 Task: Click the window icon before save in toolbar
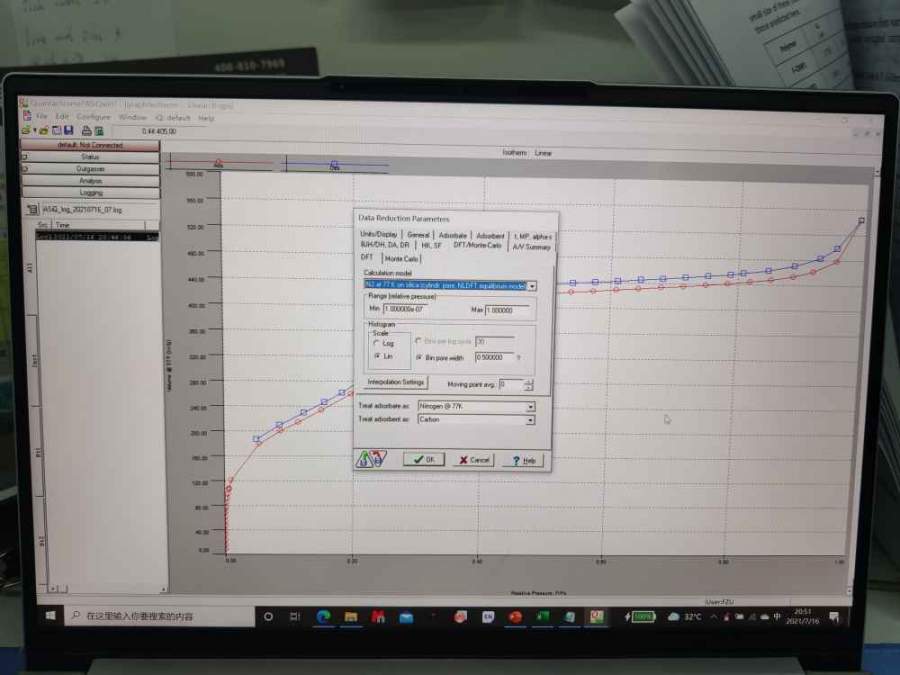click(57, 131)
